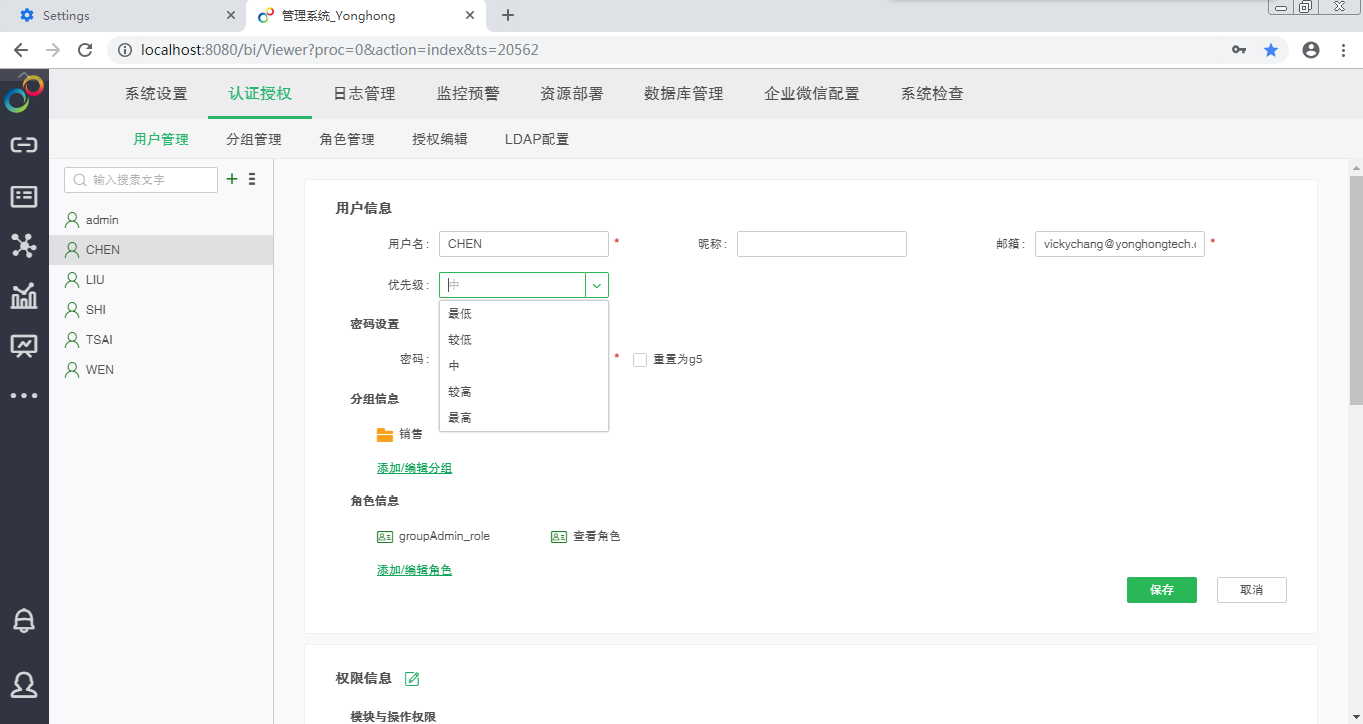Viewport: 1363px width, 724px height.
Task: Bookmark this page with the star icon
Action: click(x=1271, y=50)
